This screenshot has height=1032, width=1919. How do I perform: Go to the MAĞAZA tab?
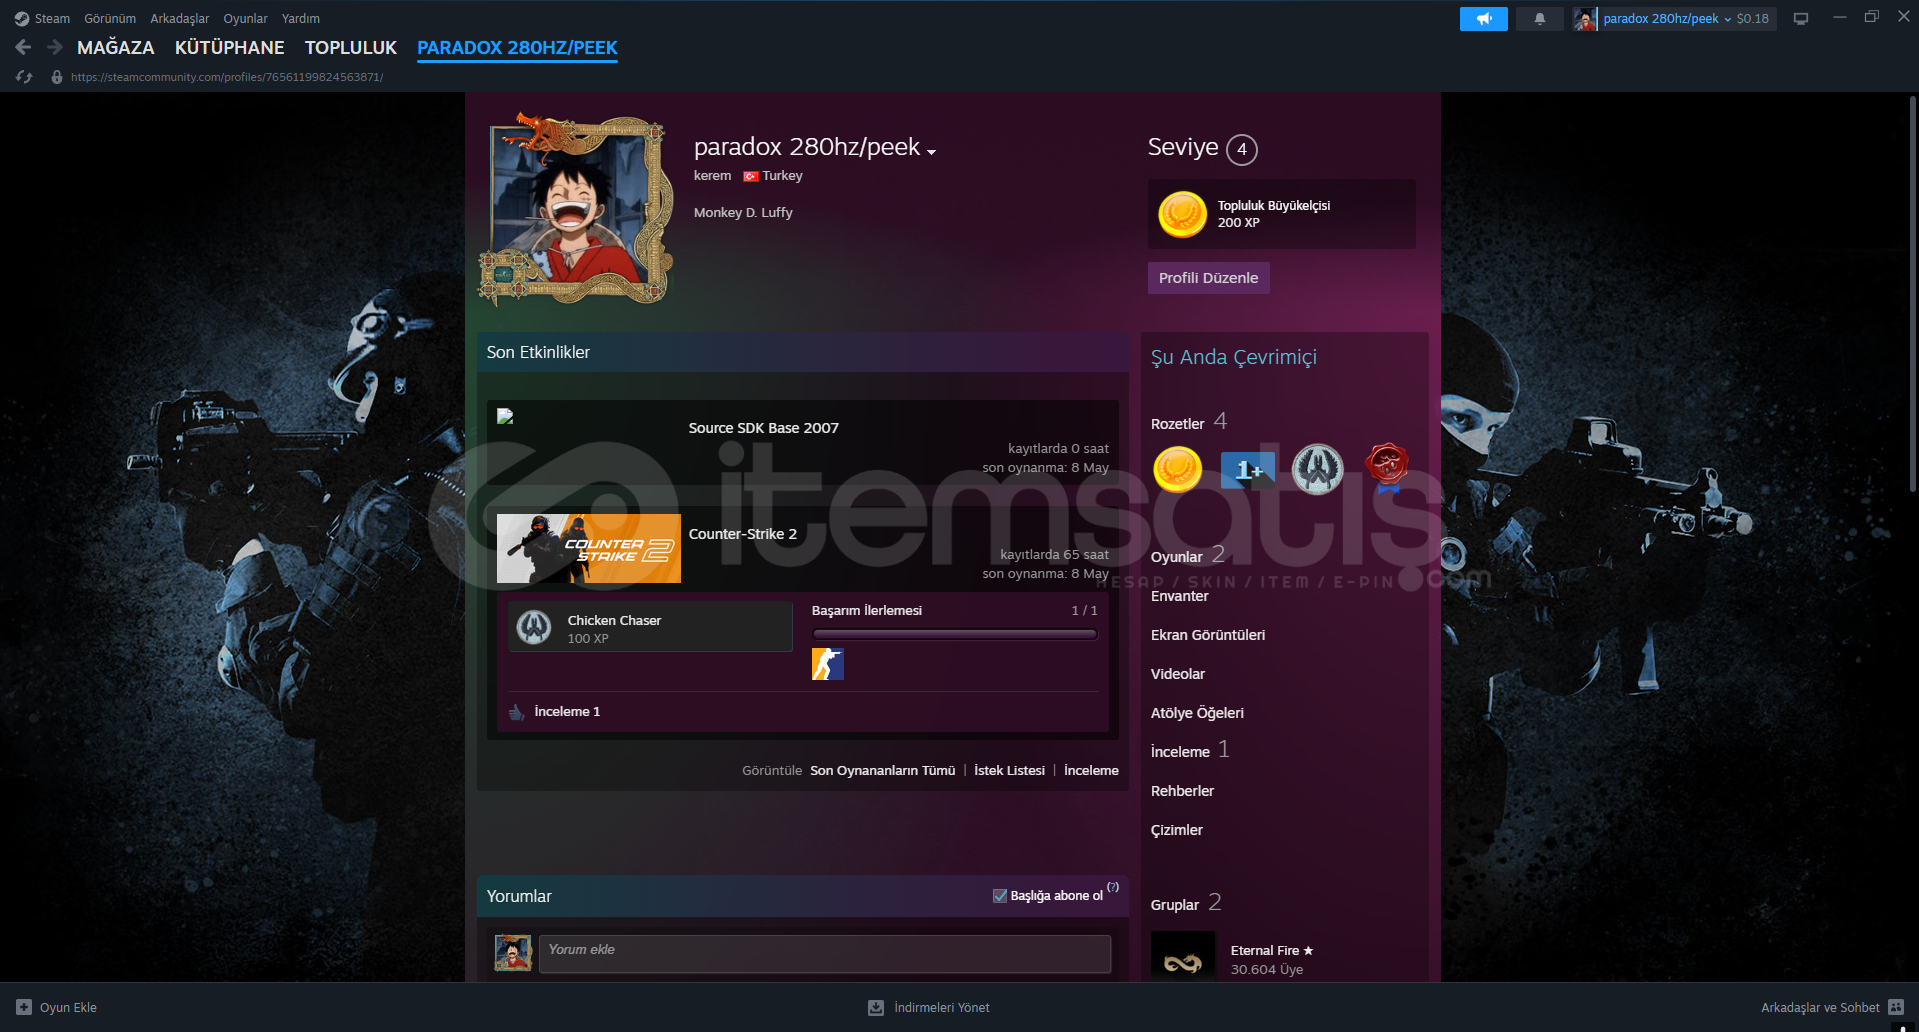(116, 48)
